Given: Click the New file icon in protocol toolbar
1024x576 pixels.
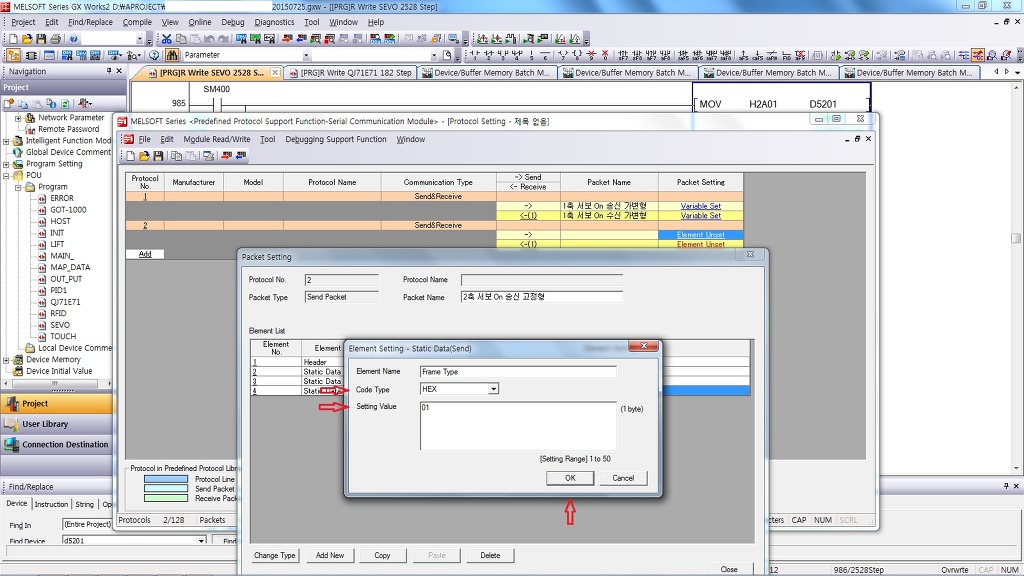Looking at the screenshot, I should (131, 156).
